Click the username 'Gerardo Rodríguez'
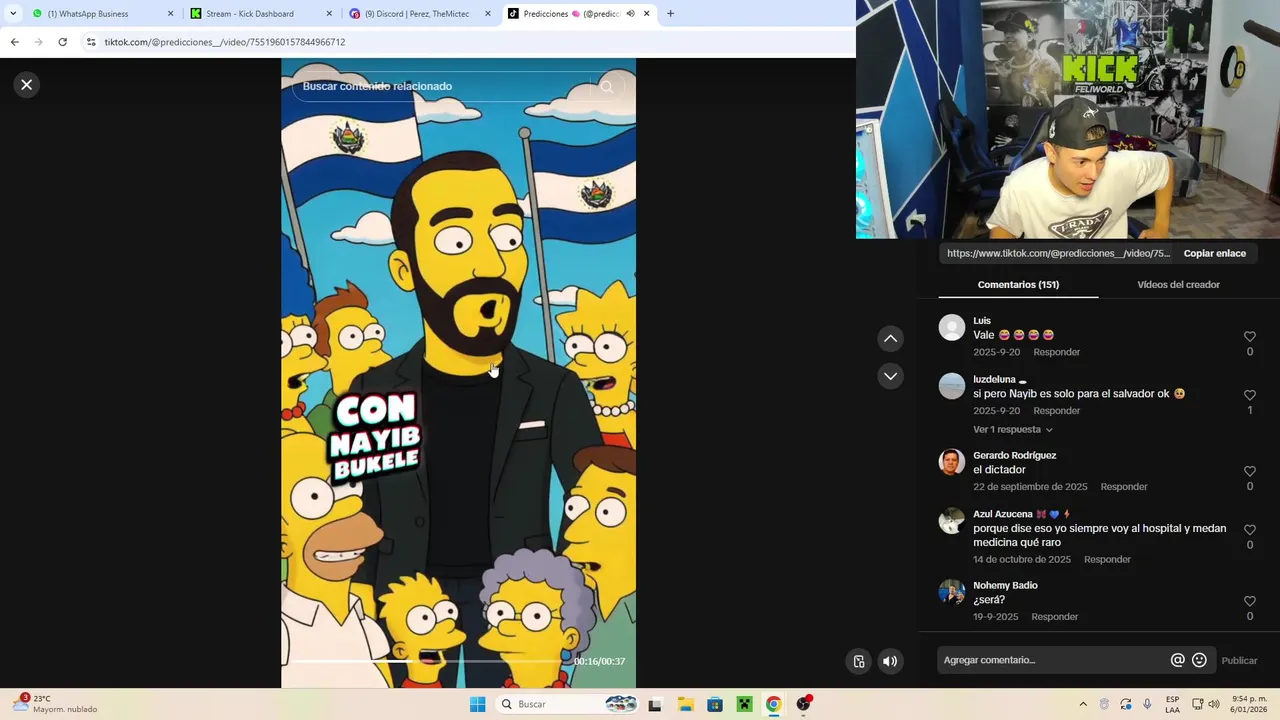This screenshot has height=720, width=1280. [x=1014, y=456]
